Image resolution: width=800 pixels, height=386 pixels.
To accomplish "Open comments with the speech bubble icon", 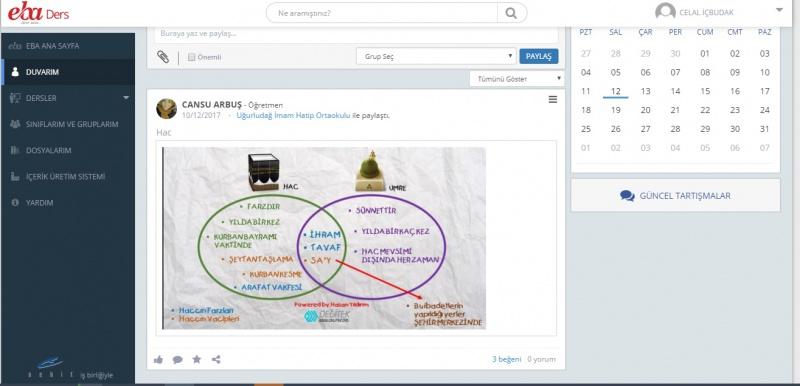I will tap(178, 359).
